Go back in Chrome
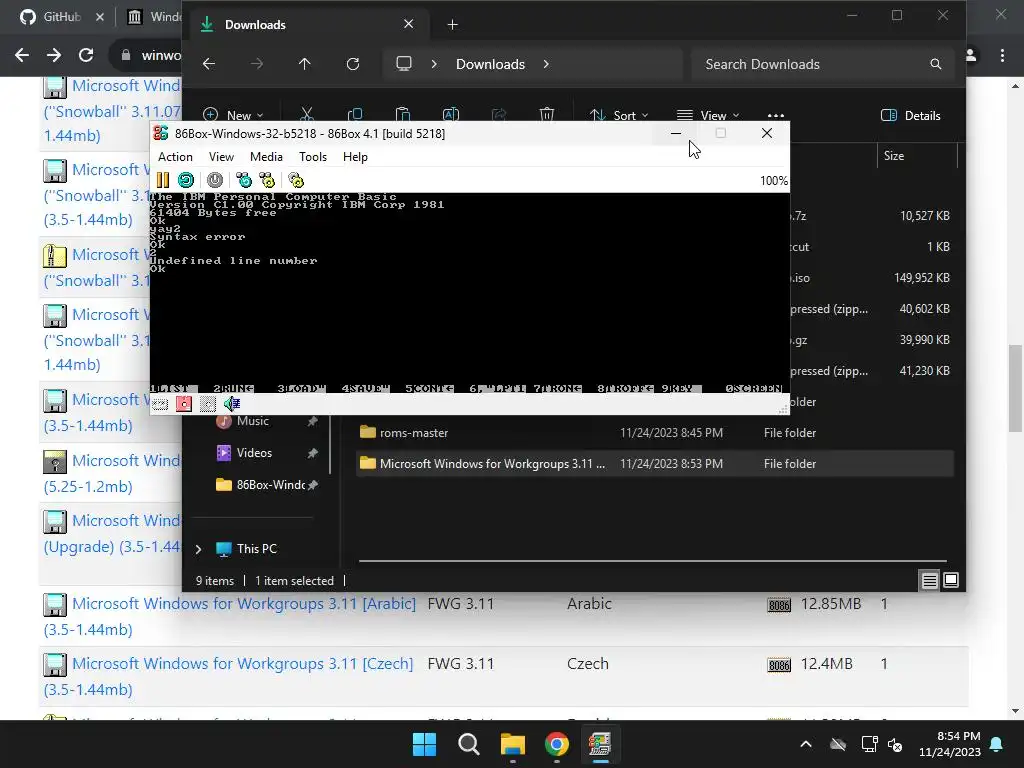 pyautogui.click(x=22, y=55)
